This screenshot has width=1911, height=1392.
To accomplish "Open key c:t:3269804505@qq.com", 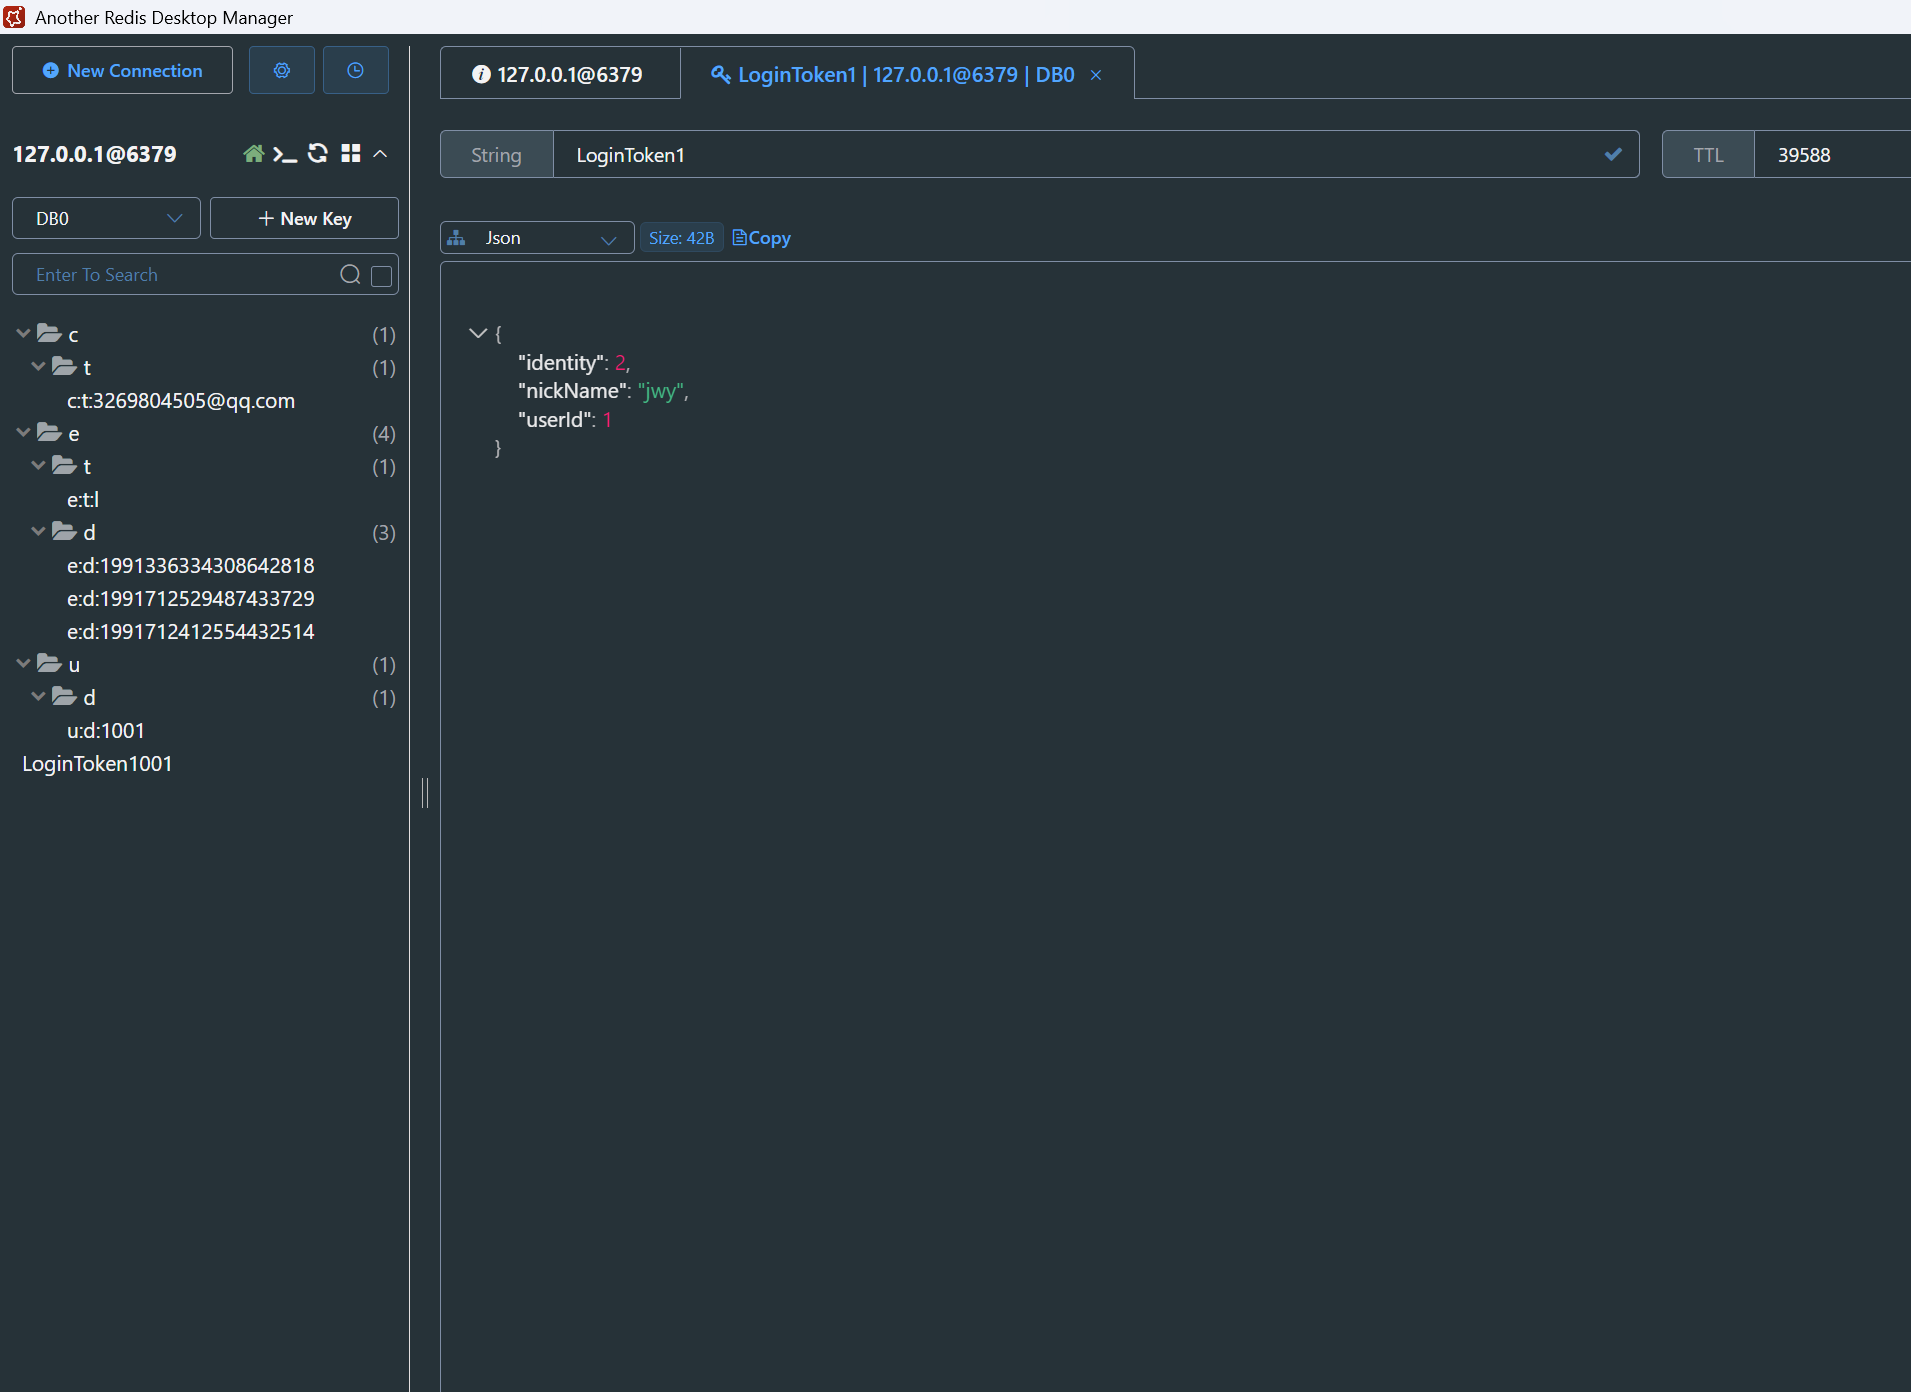I will pyautogui.click(x=180, y=400).
